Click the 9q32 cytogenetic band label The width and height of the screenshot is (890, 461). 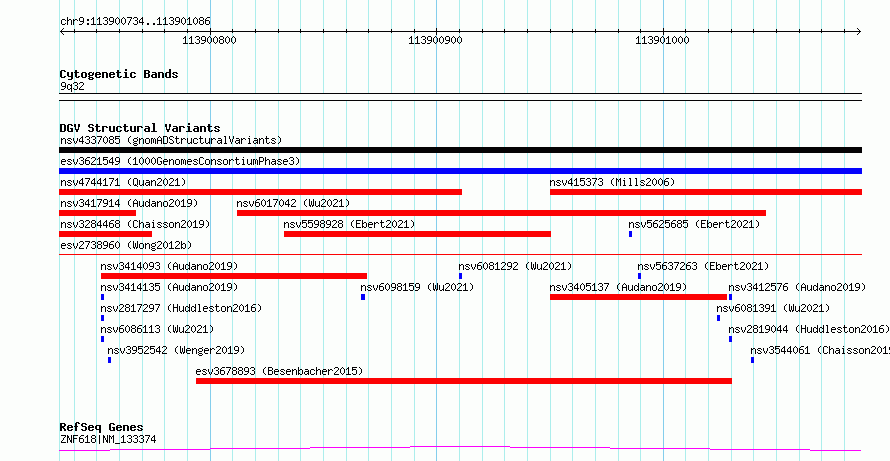coord(72,87)
